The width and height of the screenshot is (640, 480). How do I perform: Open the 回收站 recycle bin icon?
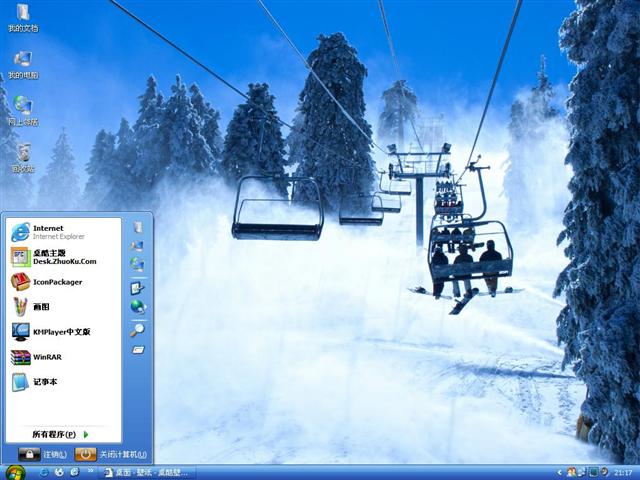[x=23, y=158]
